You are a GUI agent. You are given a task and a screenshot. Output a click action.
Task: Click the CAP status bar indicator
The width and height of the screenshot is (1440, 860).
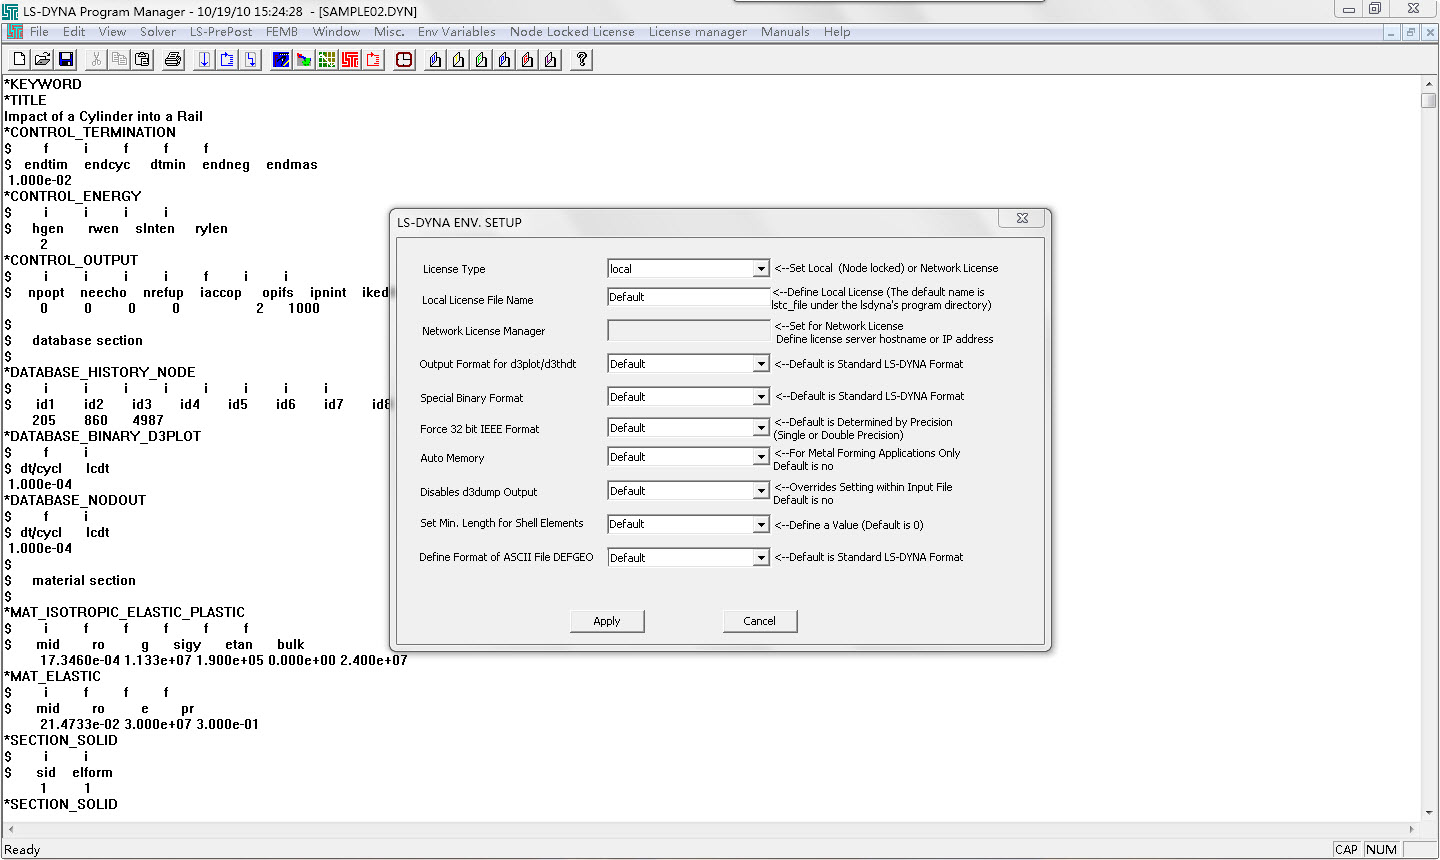pyautogui.click(x=1346, y=849)
